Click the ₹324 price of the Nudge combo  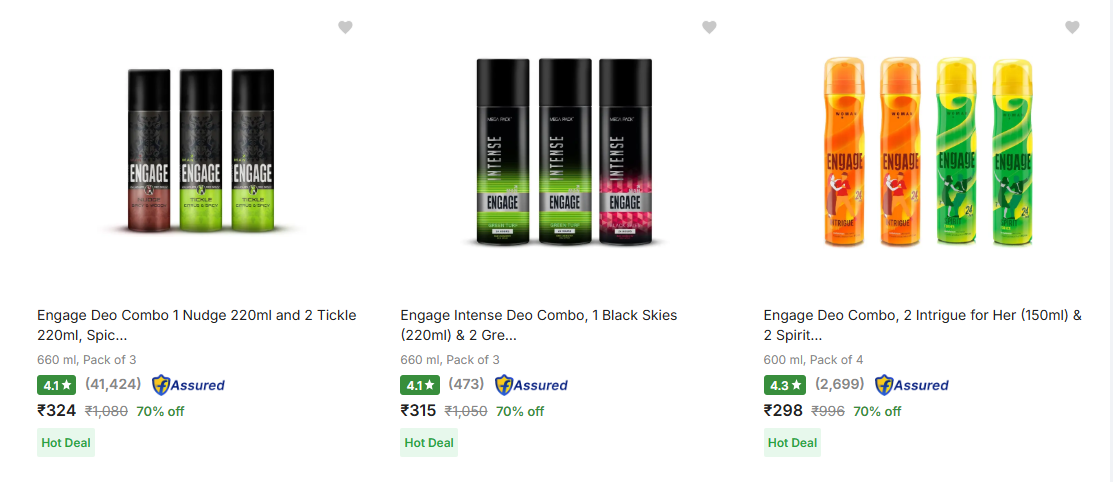click(x=57, y=410)
